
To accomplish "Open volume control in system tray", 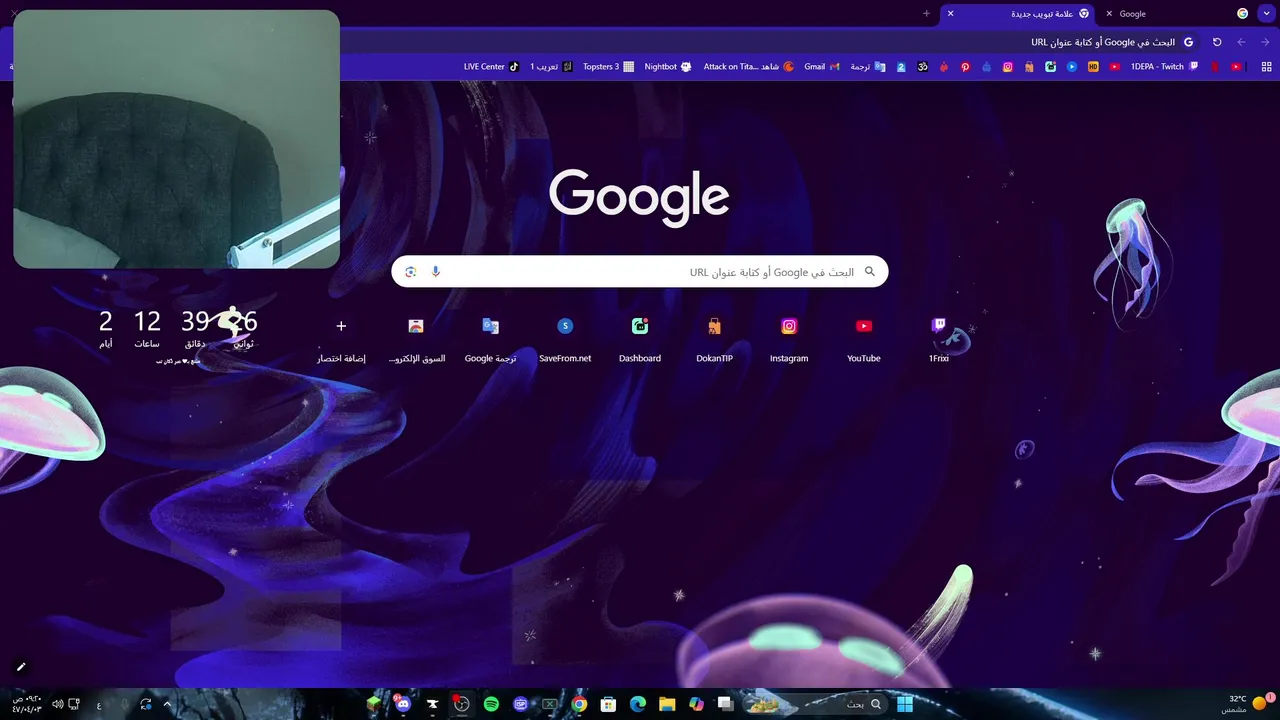I will click(x=57, y=704).
